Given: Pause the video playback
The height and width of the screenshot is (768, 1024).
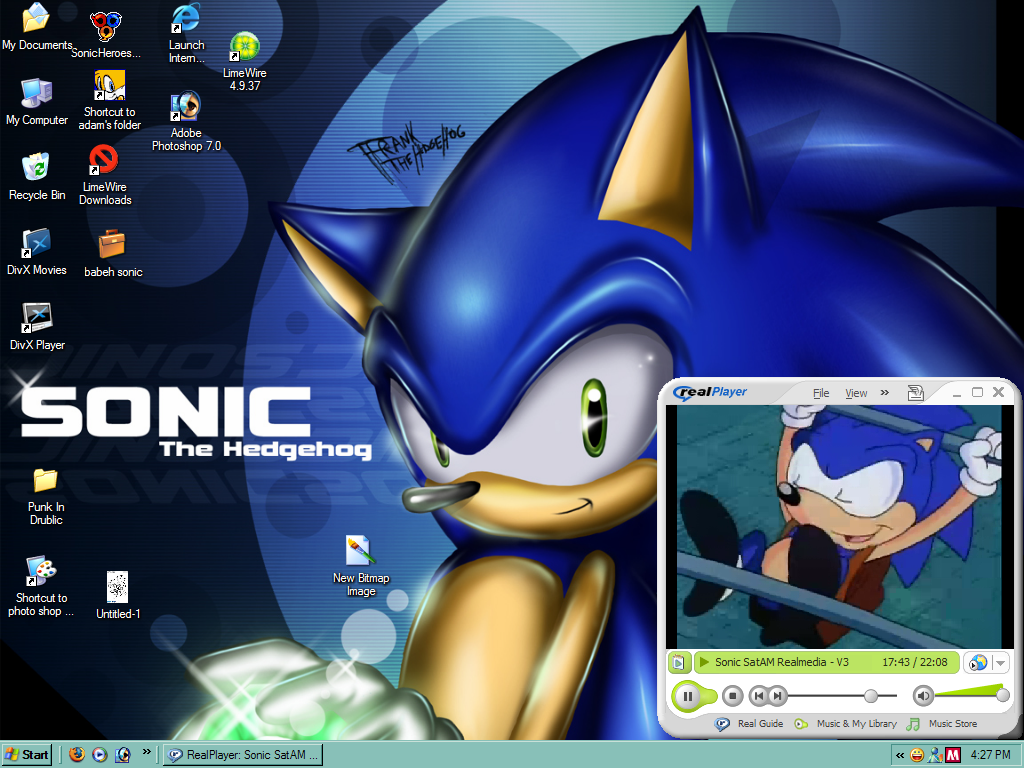Looking at the screenshot, I should coord(687,696).
